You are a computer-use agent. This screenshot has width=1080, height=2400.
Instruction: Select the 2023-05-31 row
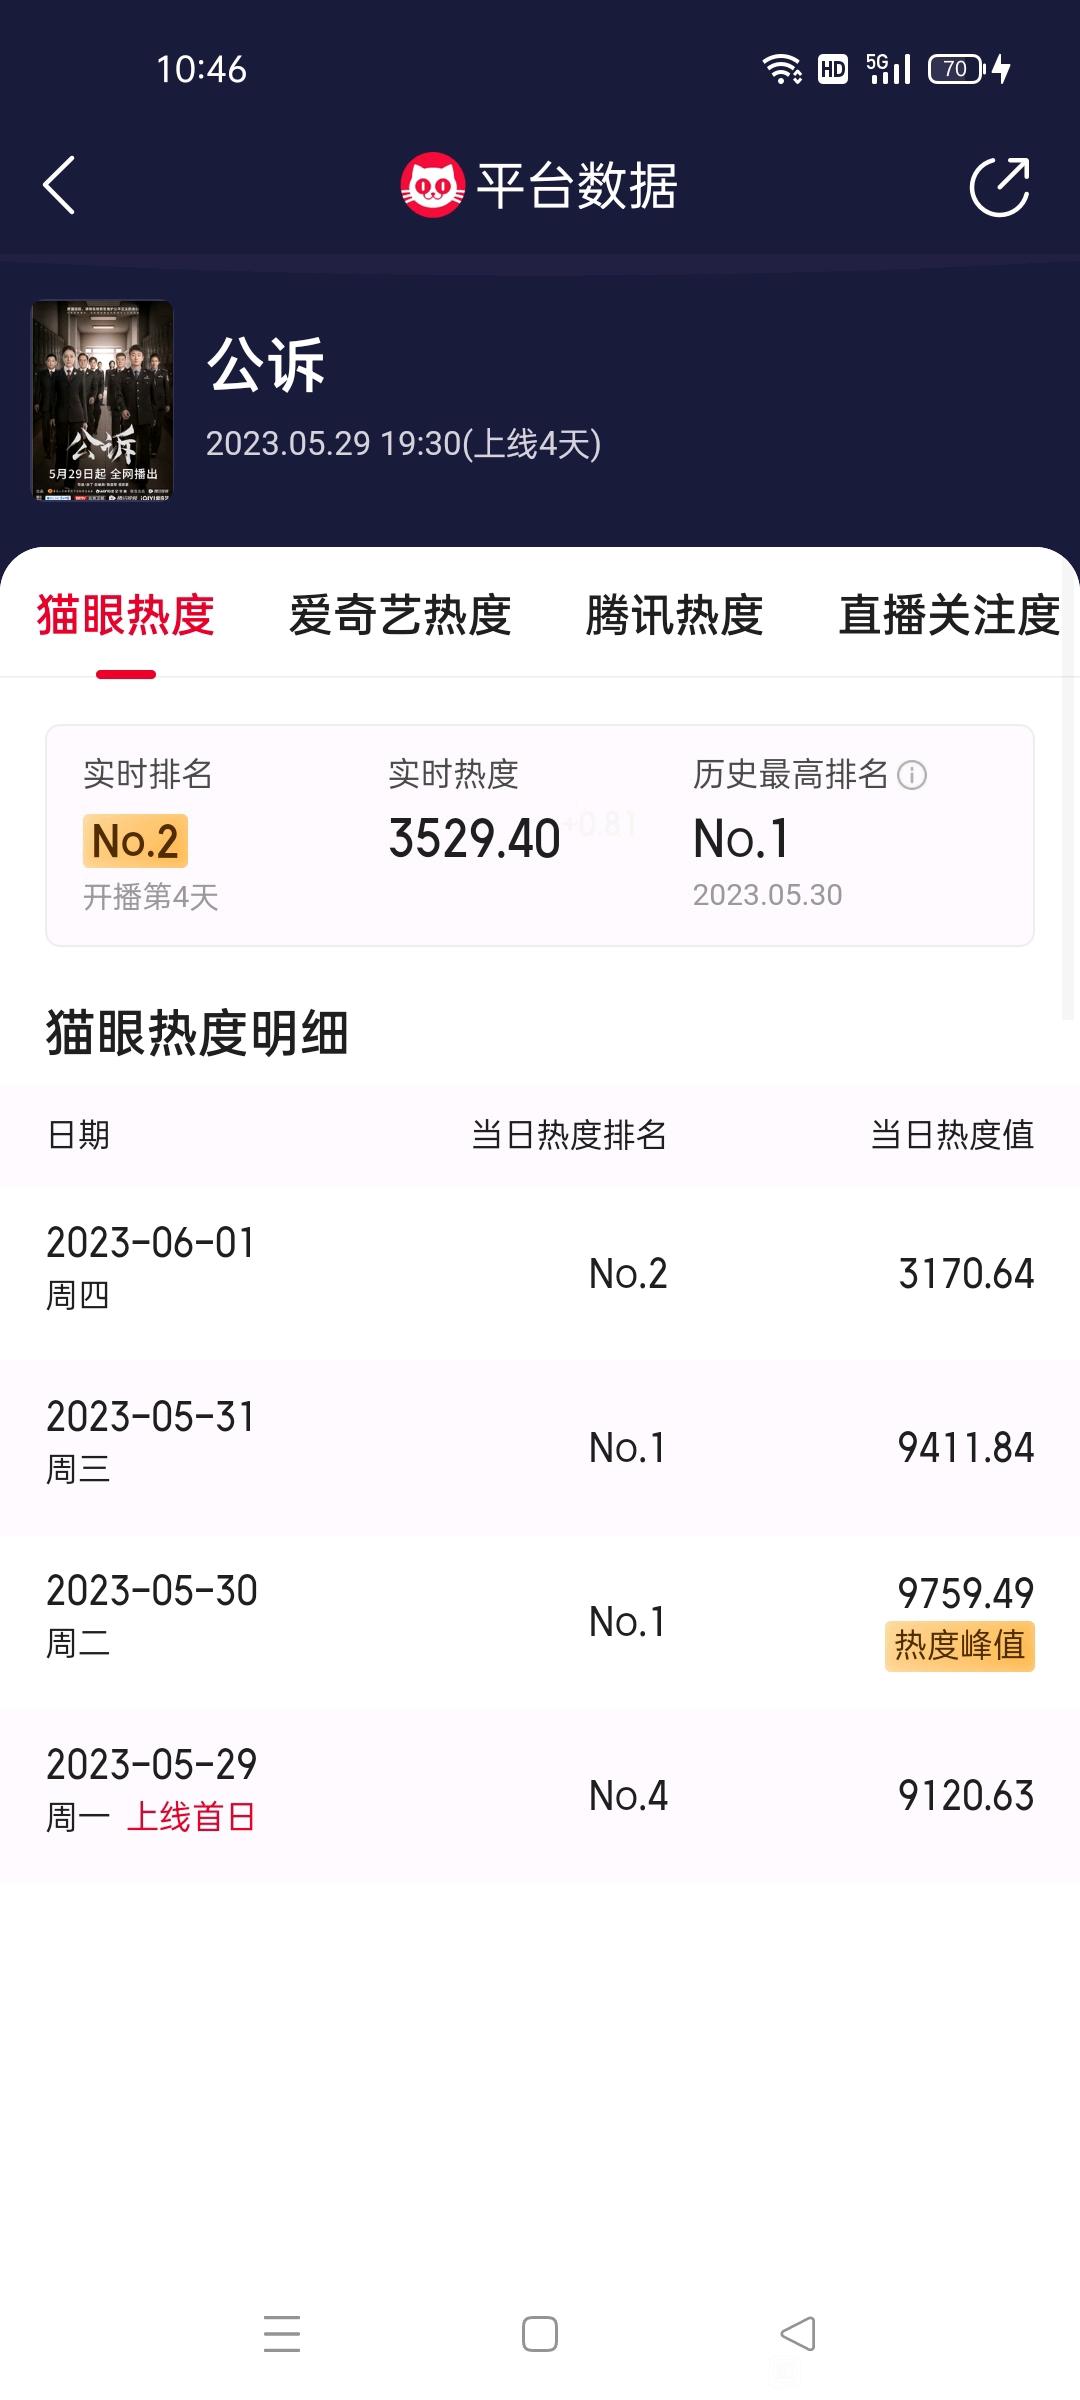tap(540, 1446)
